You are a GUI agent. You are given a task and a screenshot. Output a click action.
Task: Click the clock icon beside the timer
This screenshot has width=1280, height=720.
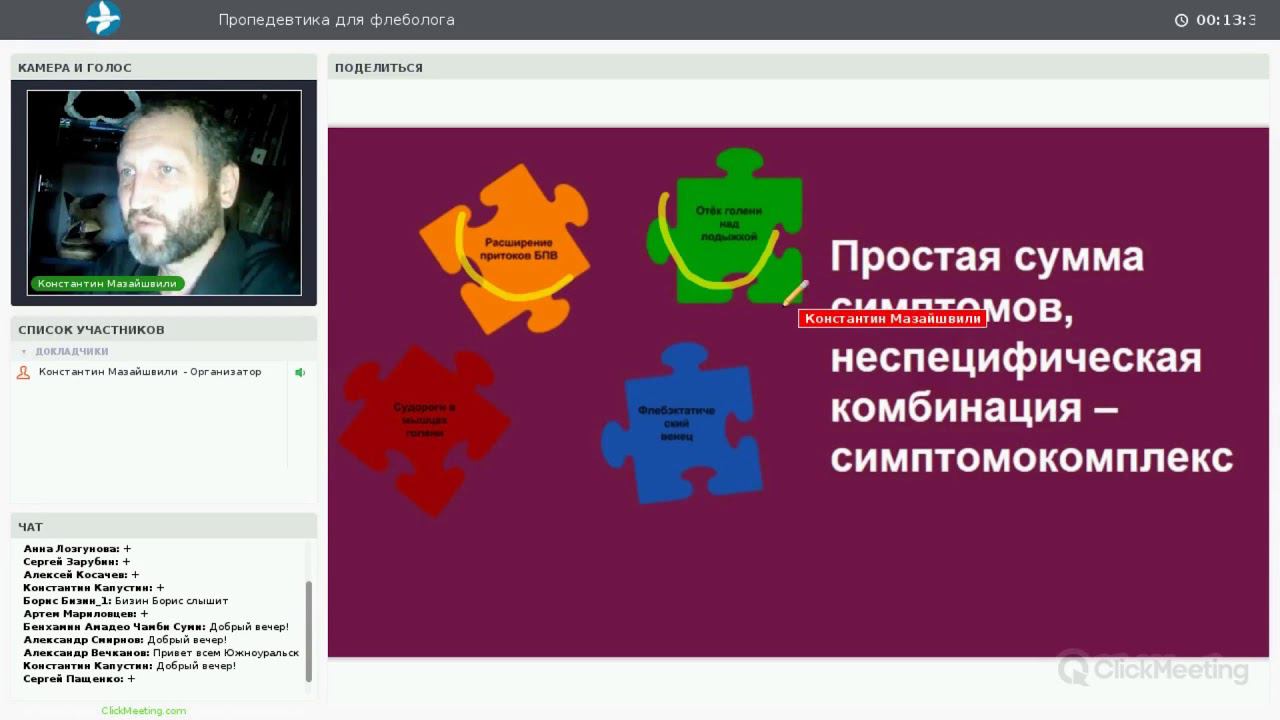click(1181, 20)
